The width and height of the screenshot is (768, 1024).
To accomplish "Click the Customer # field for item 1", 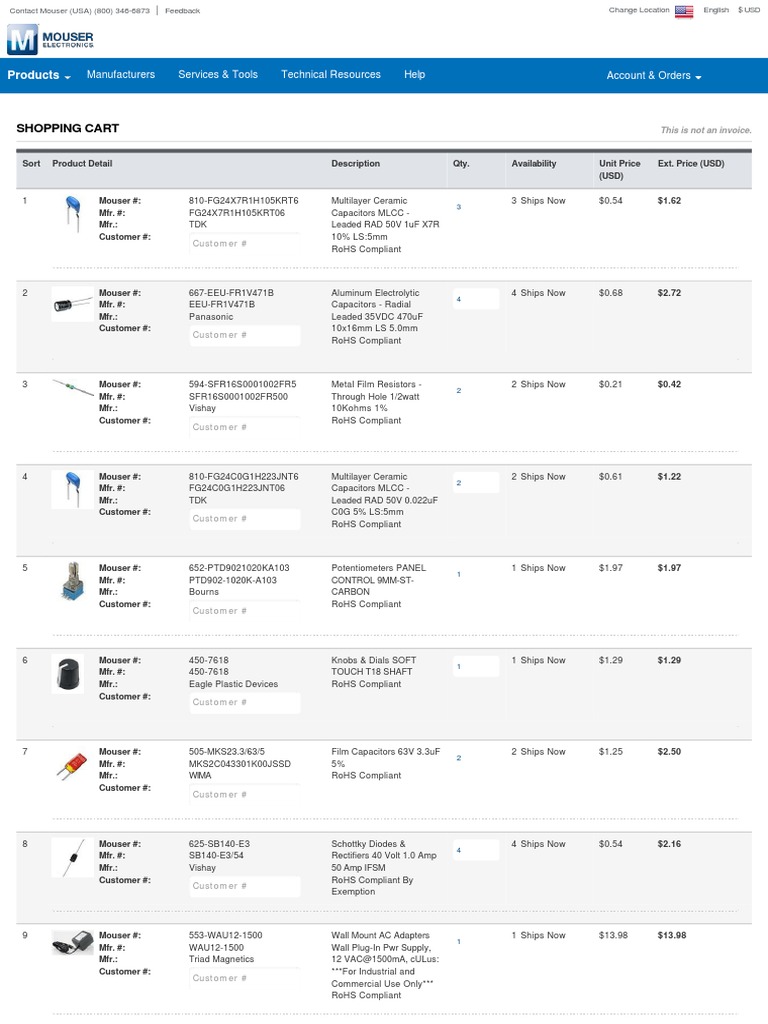I will [244, 244].
